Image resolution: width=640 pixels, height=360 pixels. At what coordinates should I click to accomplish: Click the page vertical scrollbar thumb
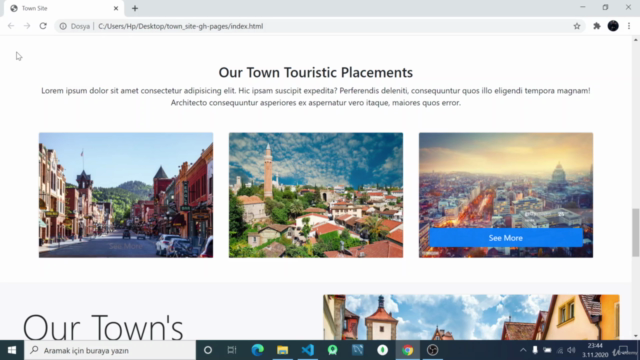coord(636,232)
